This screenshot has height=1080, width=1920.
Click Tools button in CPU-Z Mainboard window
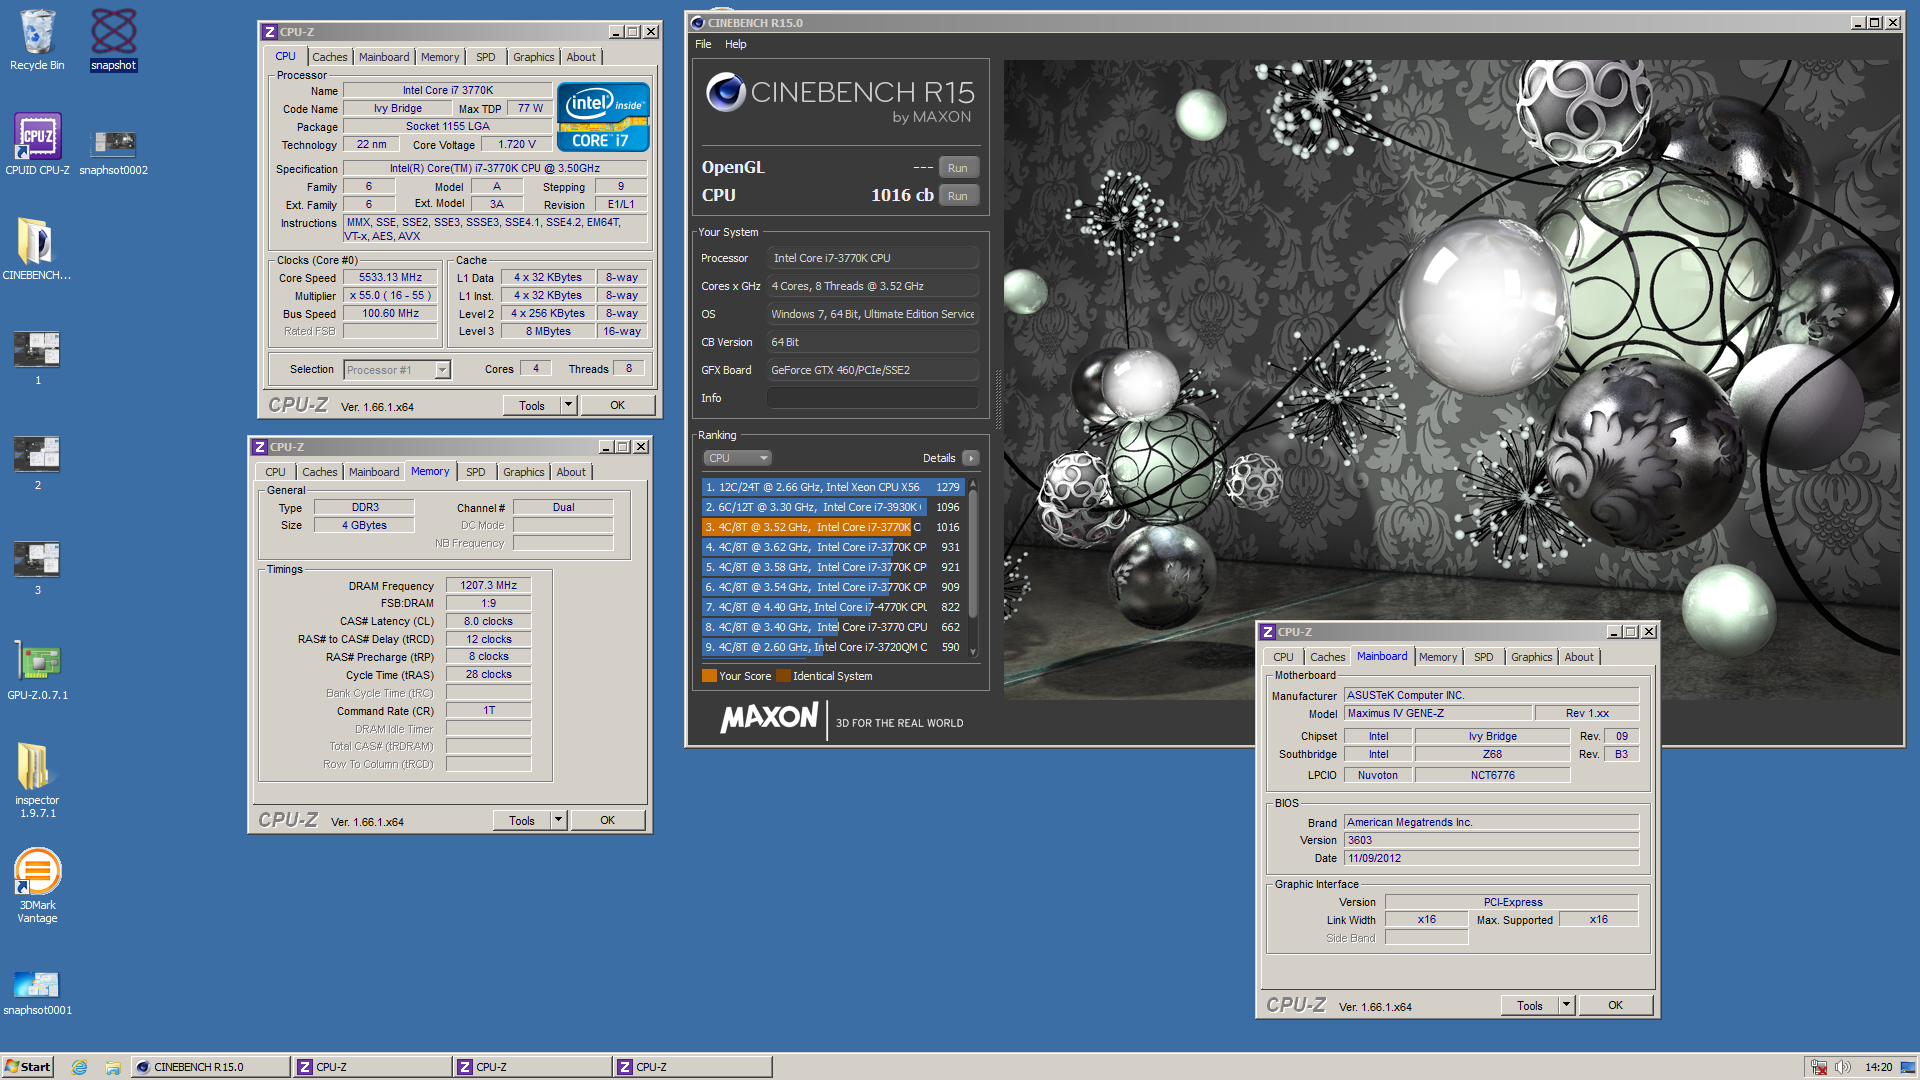pos(1530,1005)
